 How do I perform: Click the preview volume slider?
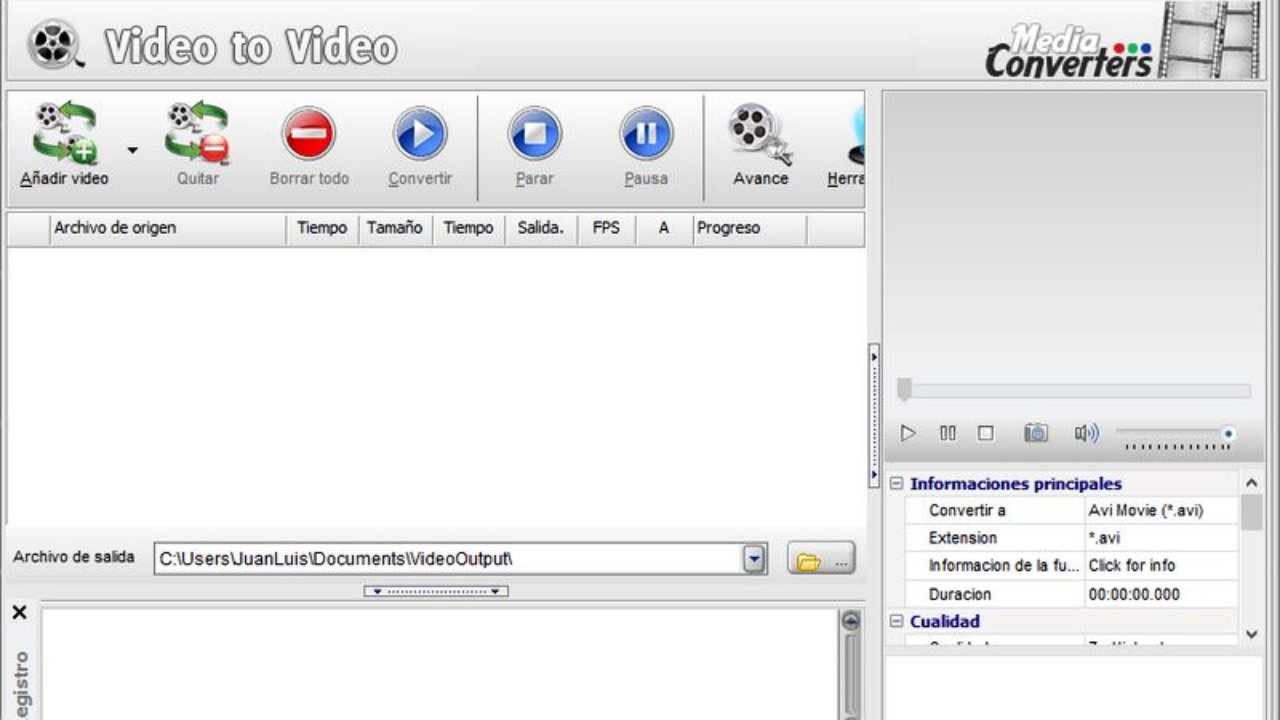pos(1176,435)
